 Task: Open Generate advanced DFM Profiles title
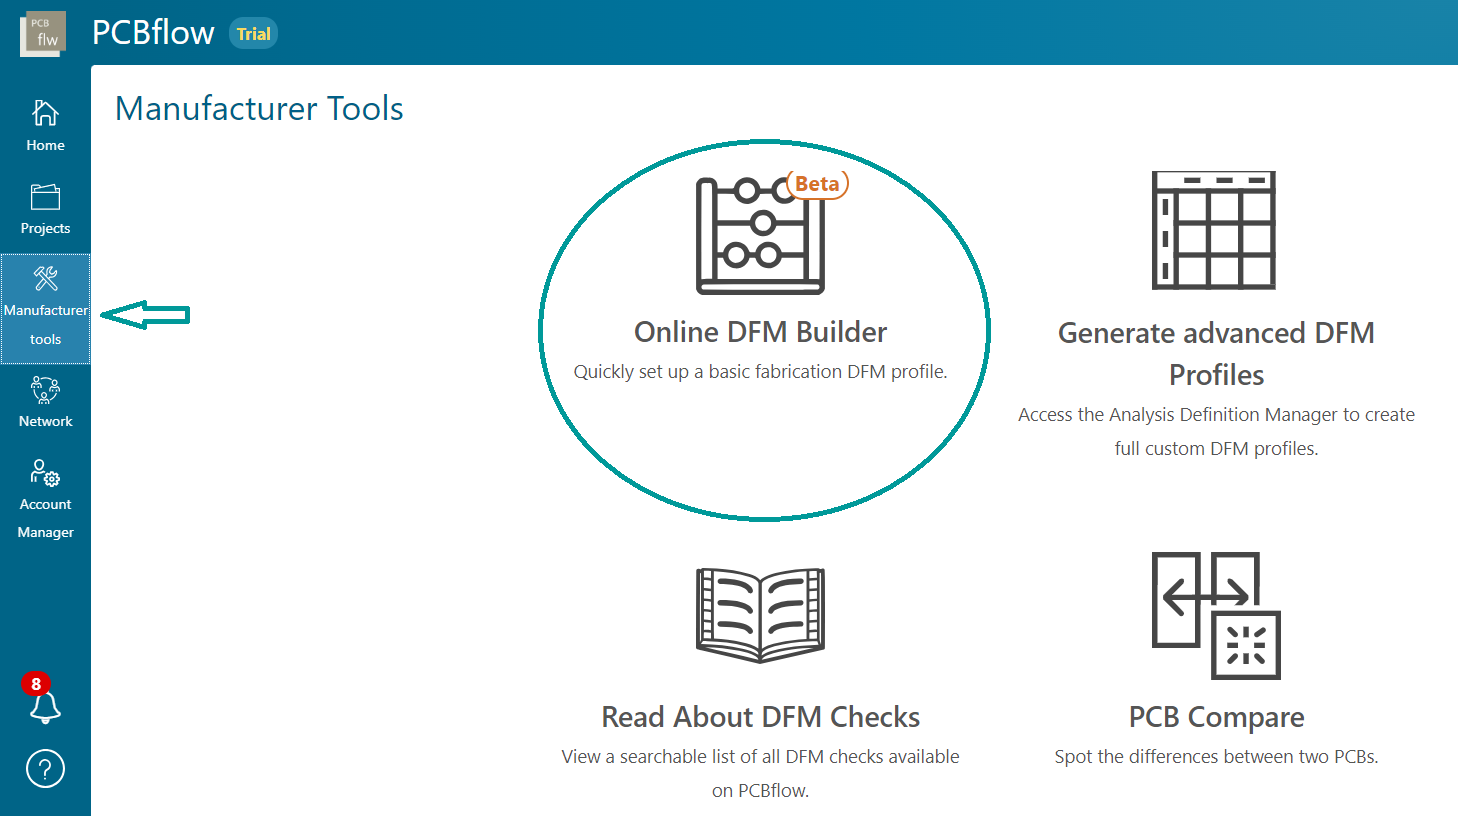pos(1216,353)
